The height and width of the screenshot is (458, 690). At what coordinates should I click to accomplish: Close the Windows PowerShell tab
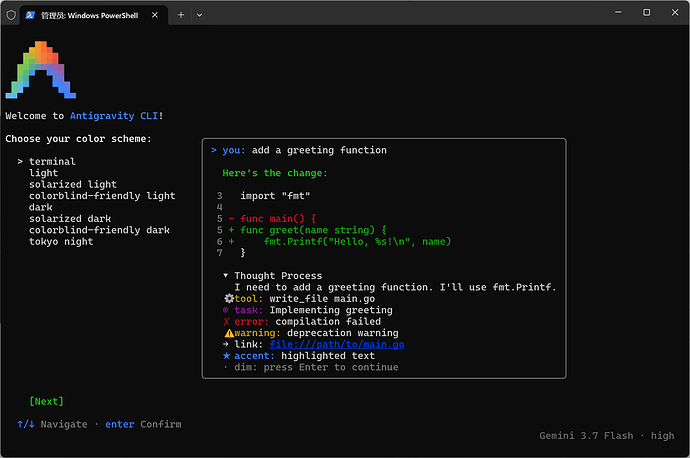click(154, 15)
